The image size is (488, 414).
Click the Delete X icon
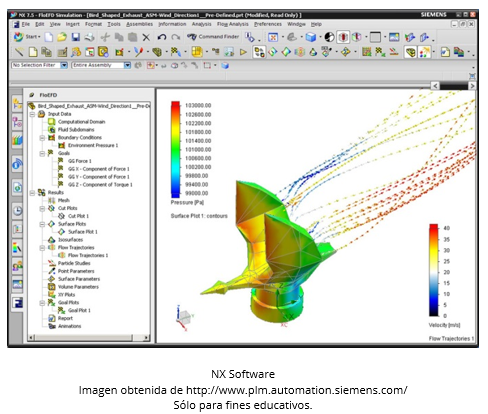click(x=146, y=37)
